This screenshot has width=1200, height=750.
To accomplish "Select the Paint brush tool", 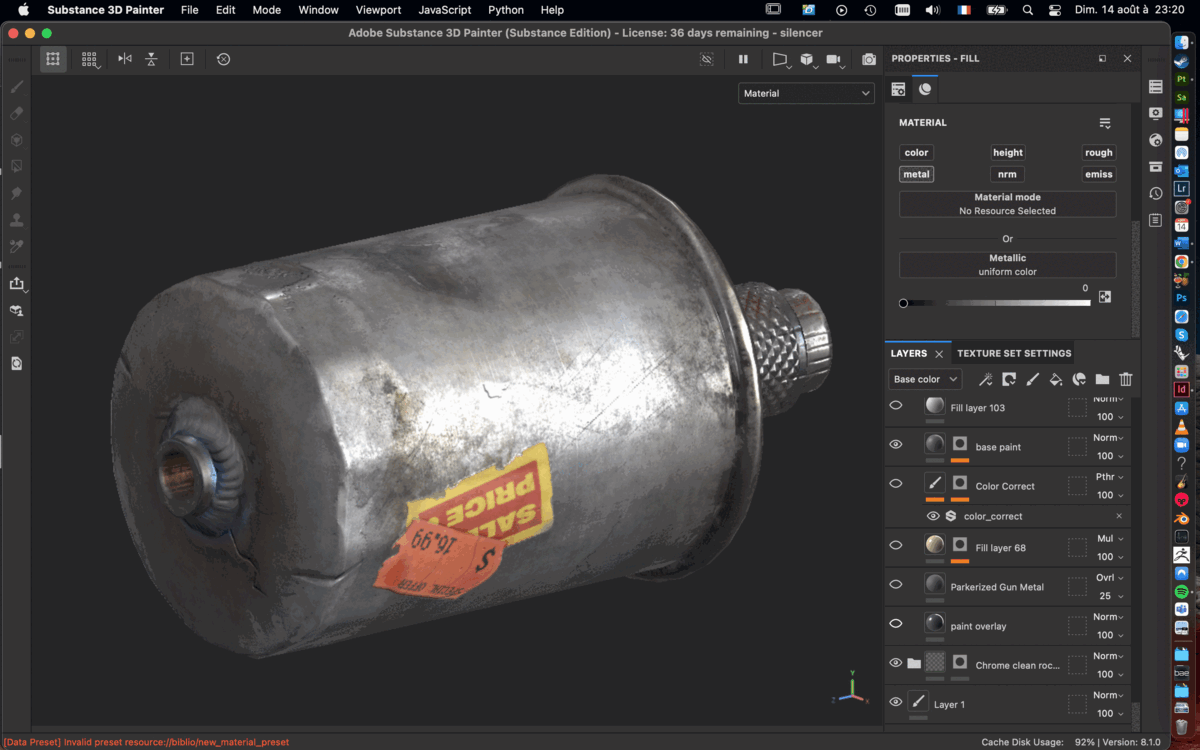I will [x=15, y=87].
